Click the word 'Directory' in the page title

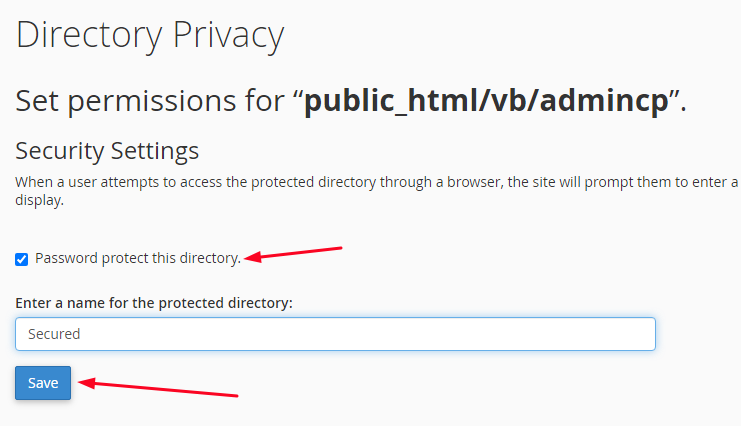(x=89, y=35)
